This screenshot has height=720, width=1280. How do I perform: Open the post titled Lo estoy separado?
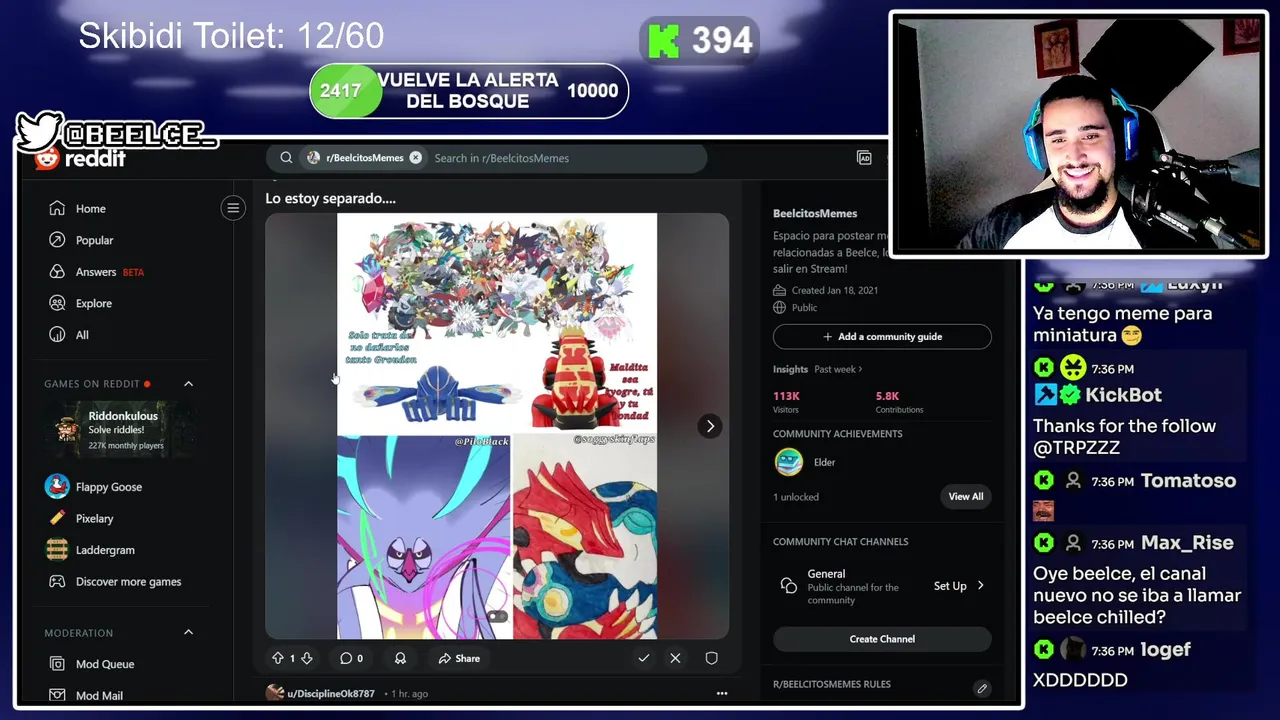tap(330, 198)
